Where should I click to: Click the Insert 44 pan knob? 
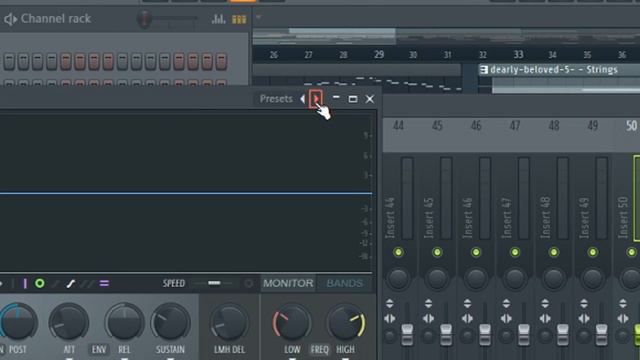coord(398,278)
